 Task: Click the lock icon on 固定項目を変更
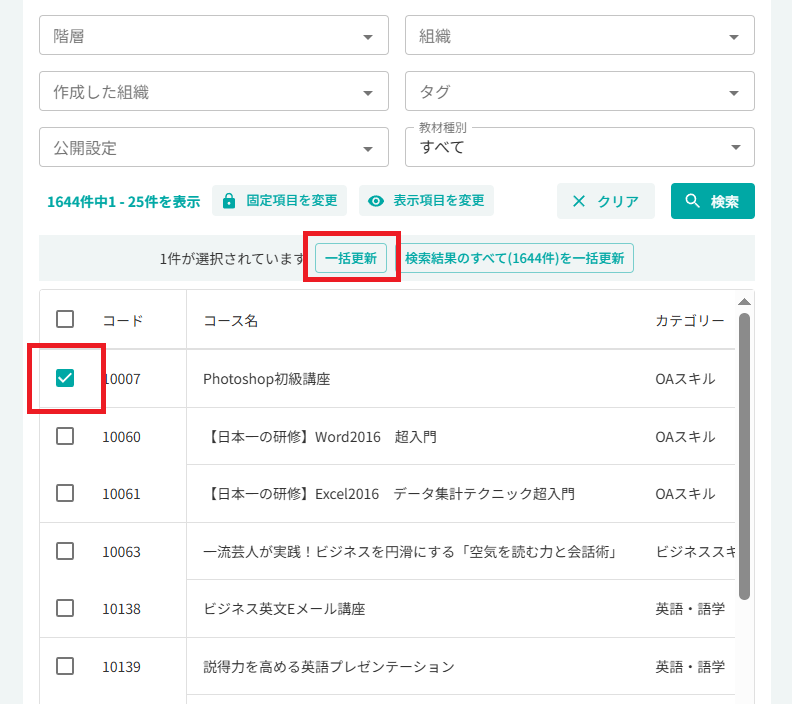[x=229, y=201]
